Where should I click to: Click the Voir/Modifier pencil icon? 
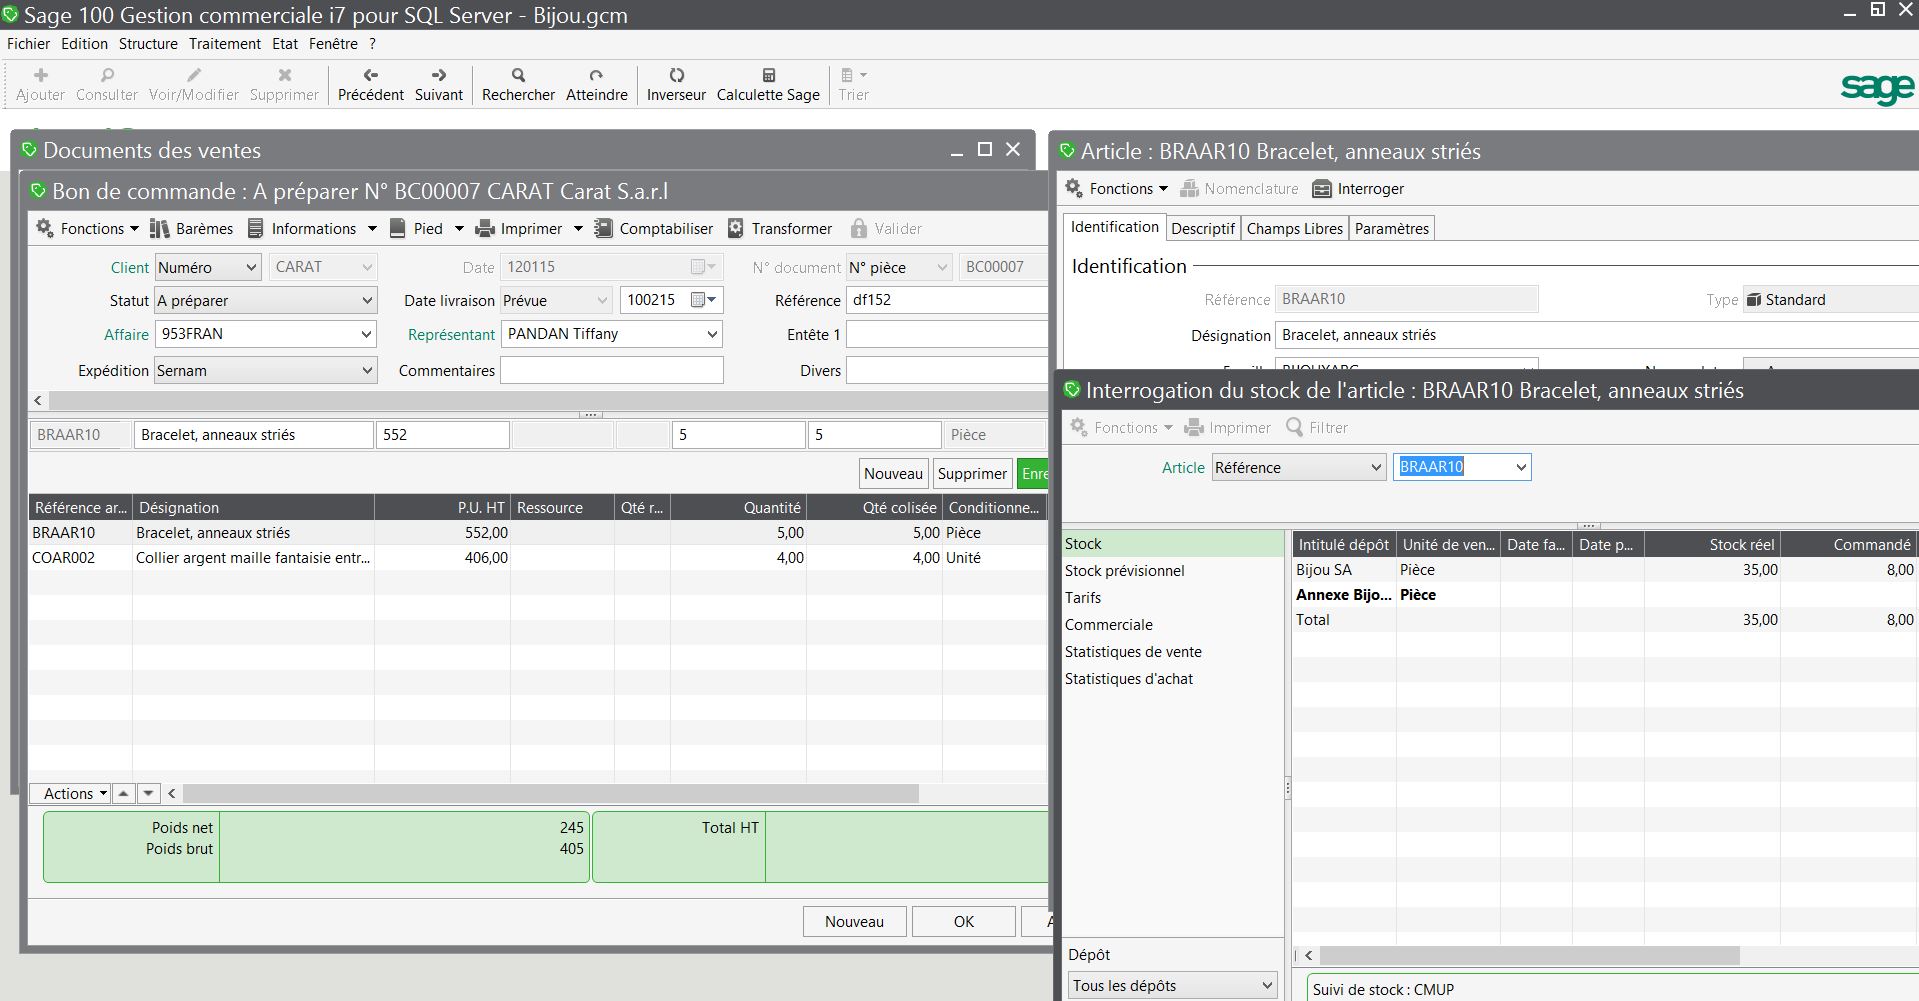194,84
